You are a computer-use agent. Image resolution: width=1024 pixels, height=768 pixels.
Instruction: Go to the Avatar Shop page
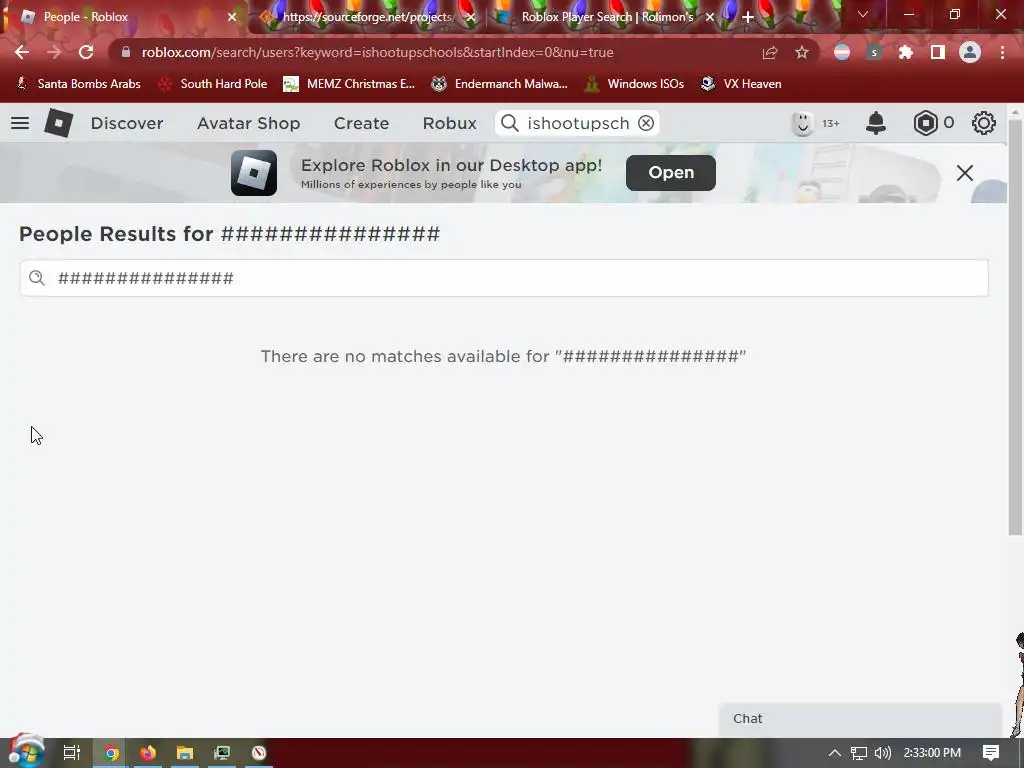pos(249,123)
